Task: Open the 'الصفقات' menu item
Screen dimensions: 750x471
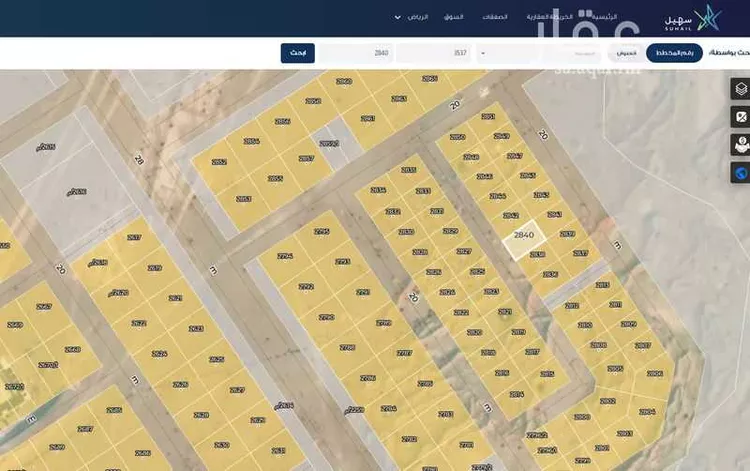Action: point(494,18)
